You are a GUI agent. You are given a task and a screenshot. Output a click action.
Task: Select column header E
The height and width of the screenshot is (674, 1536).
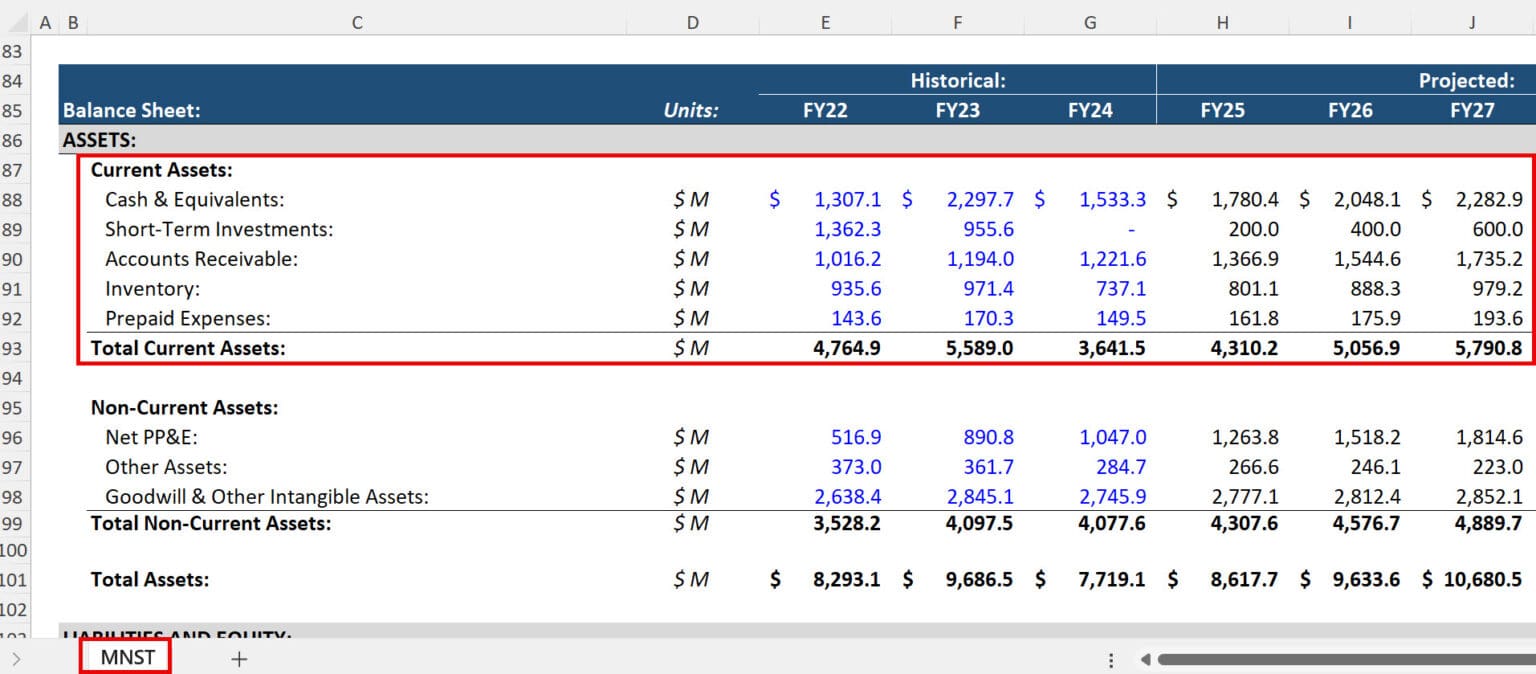click(825, 21)
